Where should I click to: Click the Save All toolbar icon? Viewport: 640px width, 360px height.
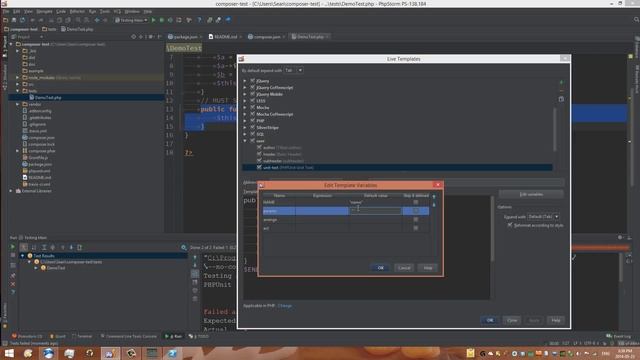click(14, 20)
